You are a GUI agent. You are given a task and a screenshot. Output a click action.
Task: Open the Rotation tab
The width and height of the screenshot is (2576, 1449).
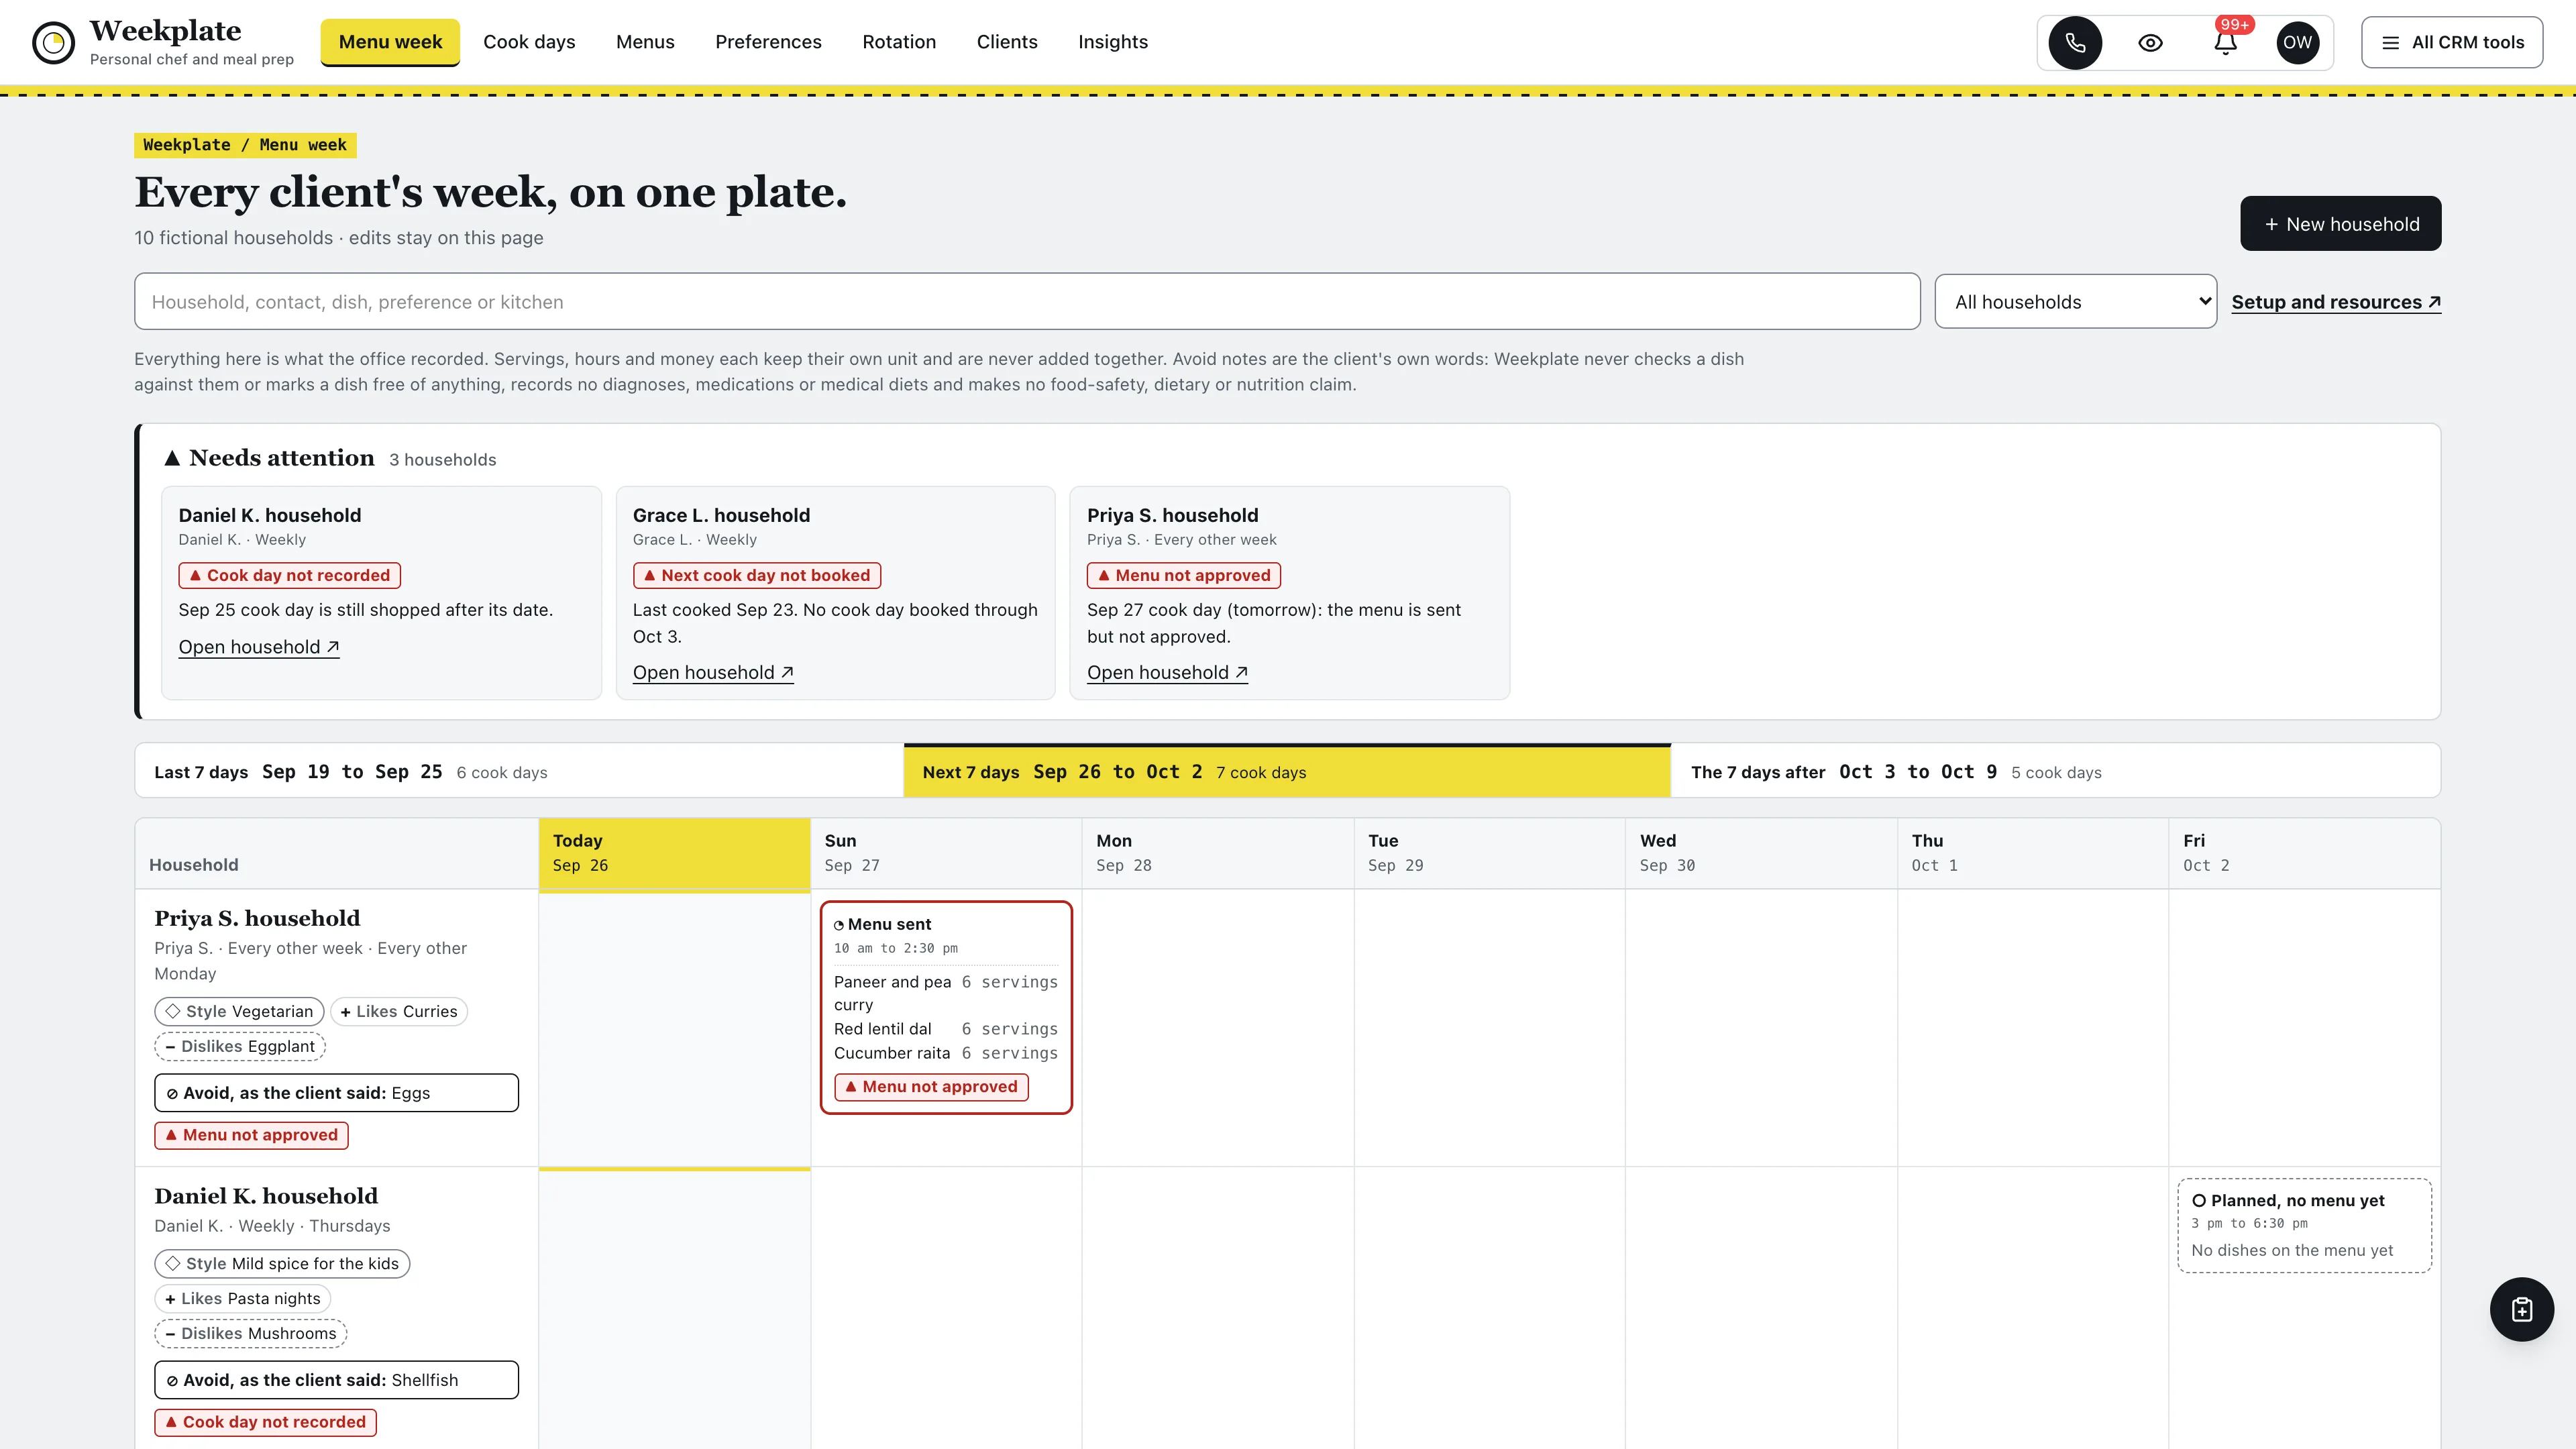point(899,42)
